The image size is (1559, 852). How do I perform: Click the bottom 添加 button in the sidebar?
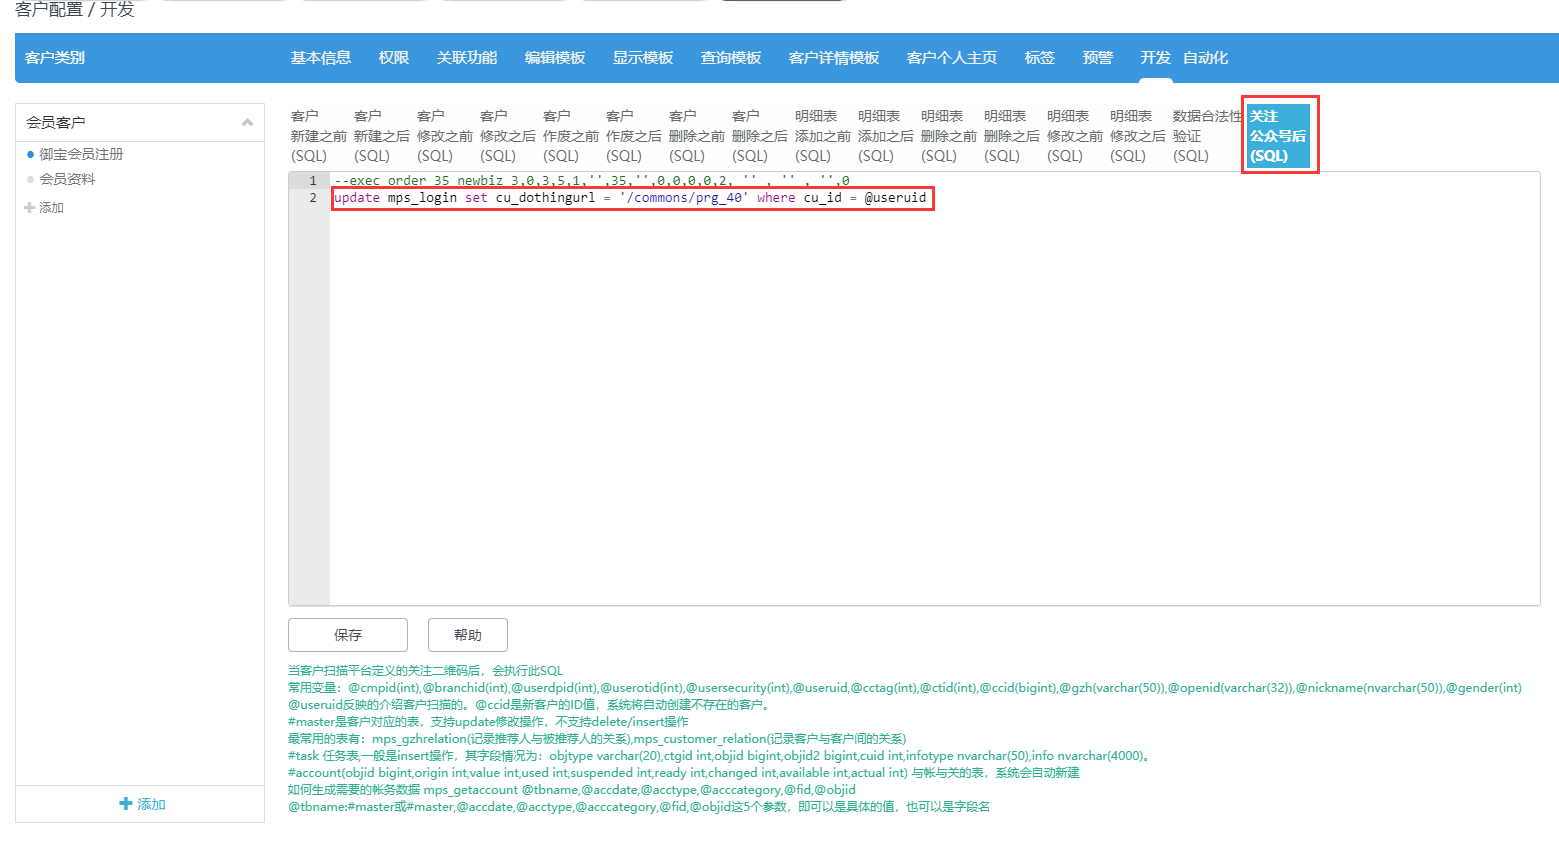coord(141,804)
